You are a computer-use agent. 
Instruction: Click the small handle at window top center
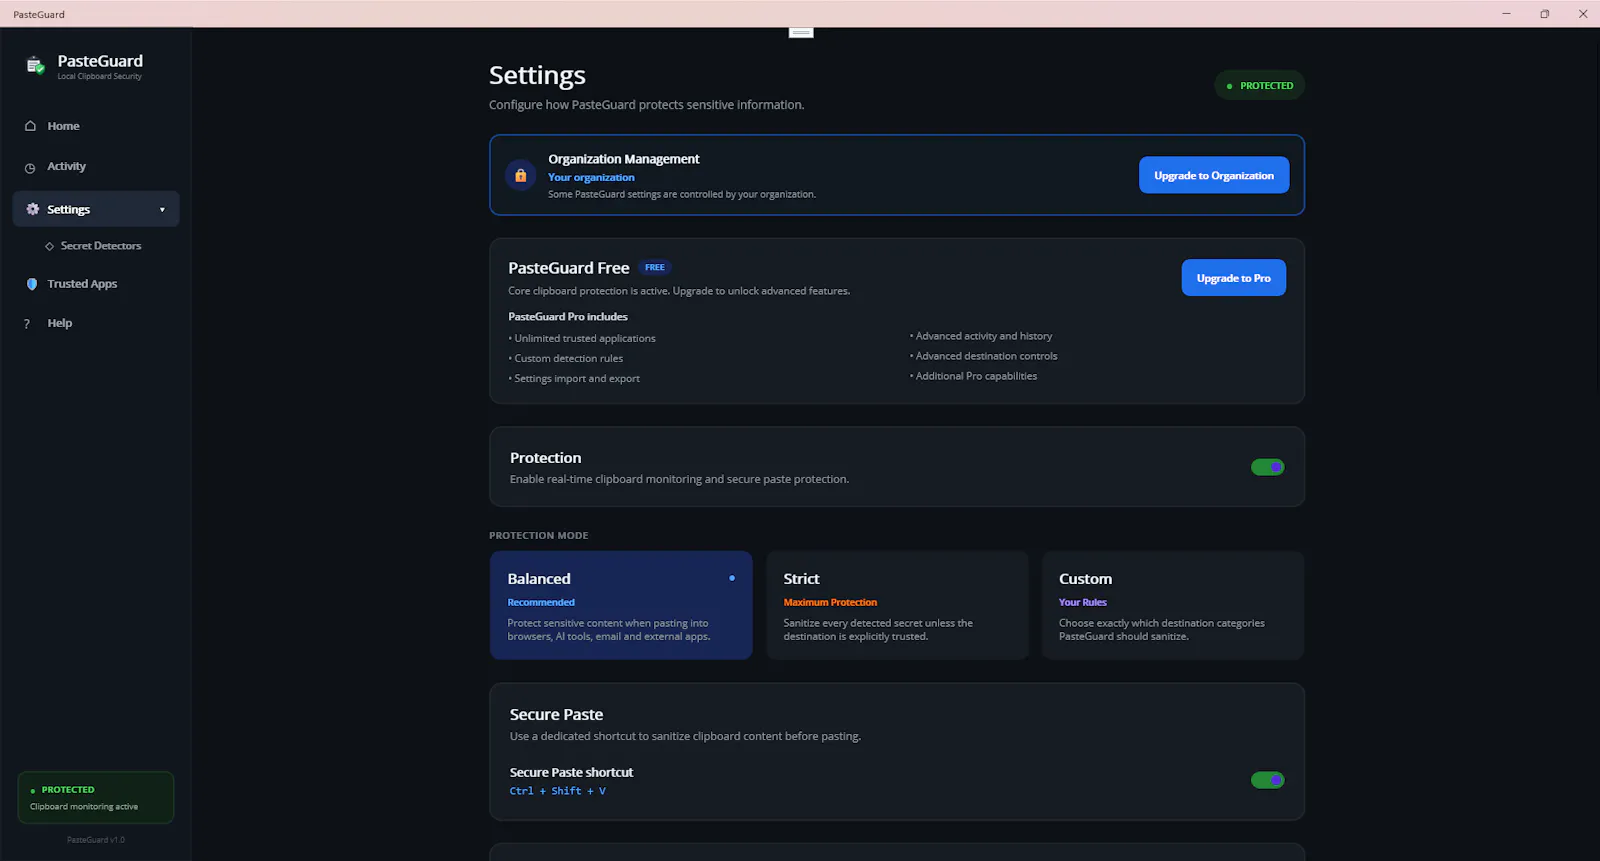tap(801, 33)
